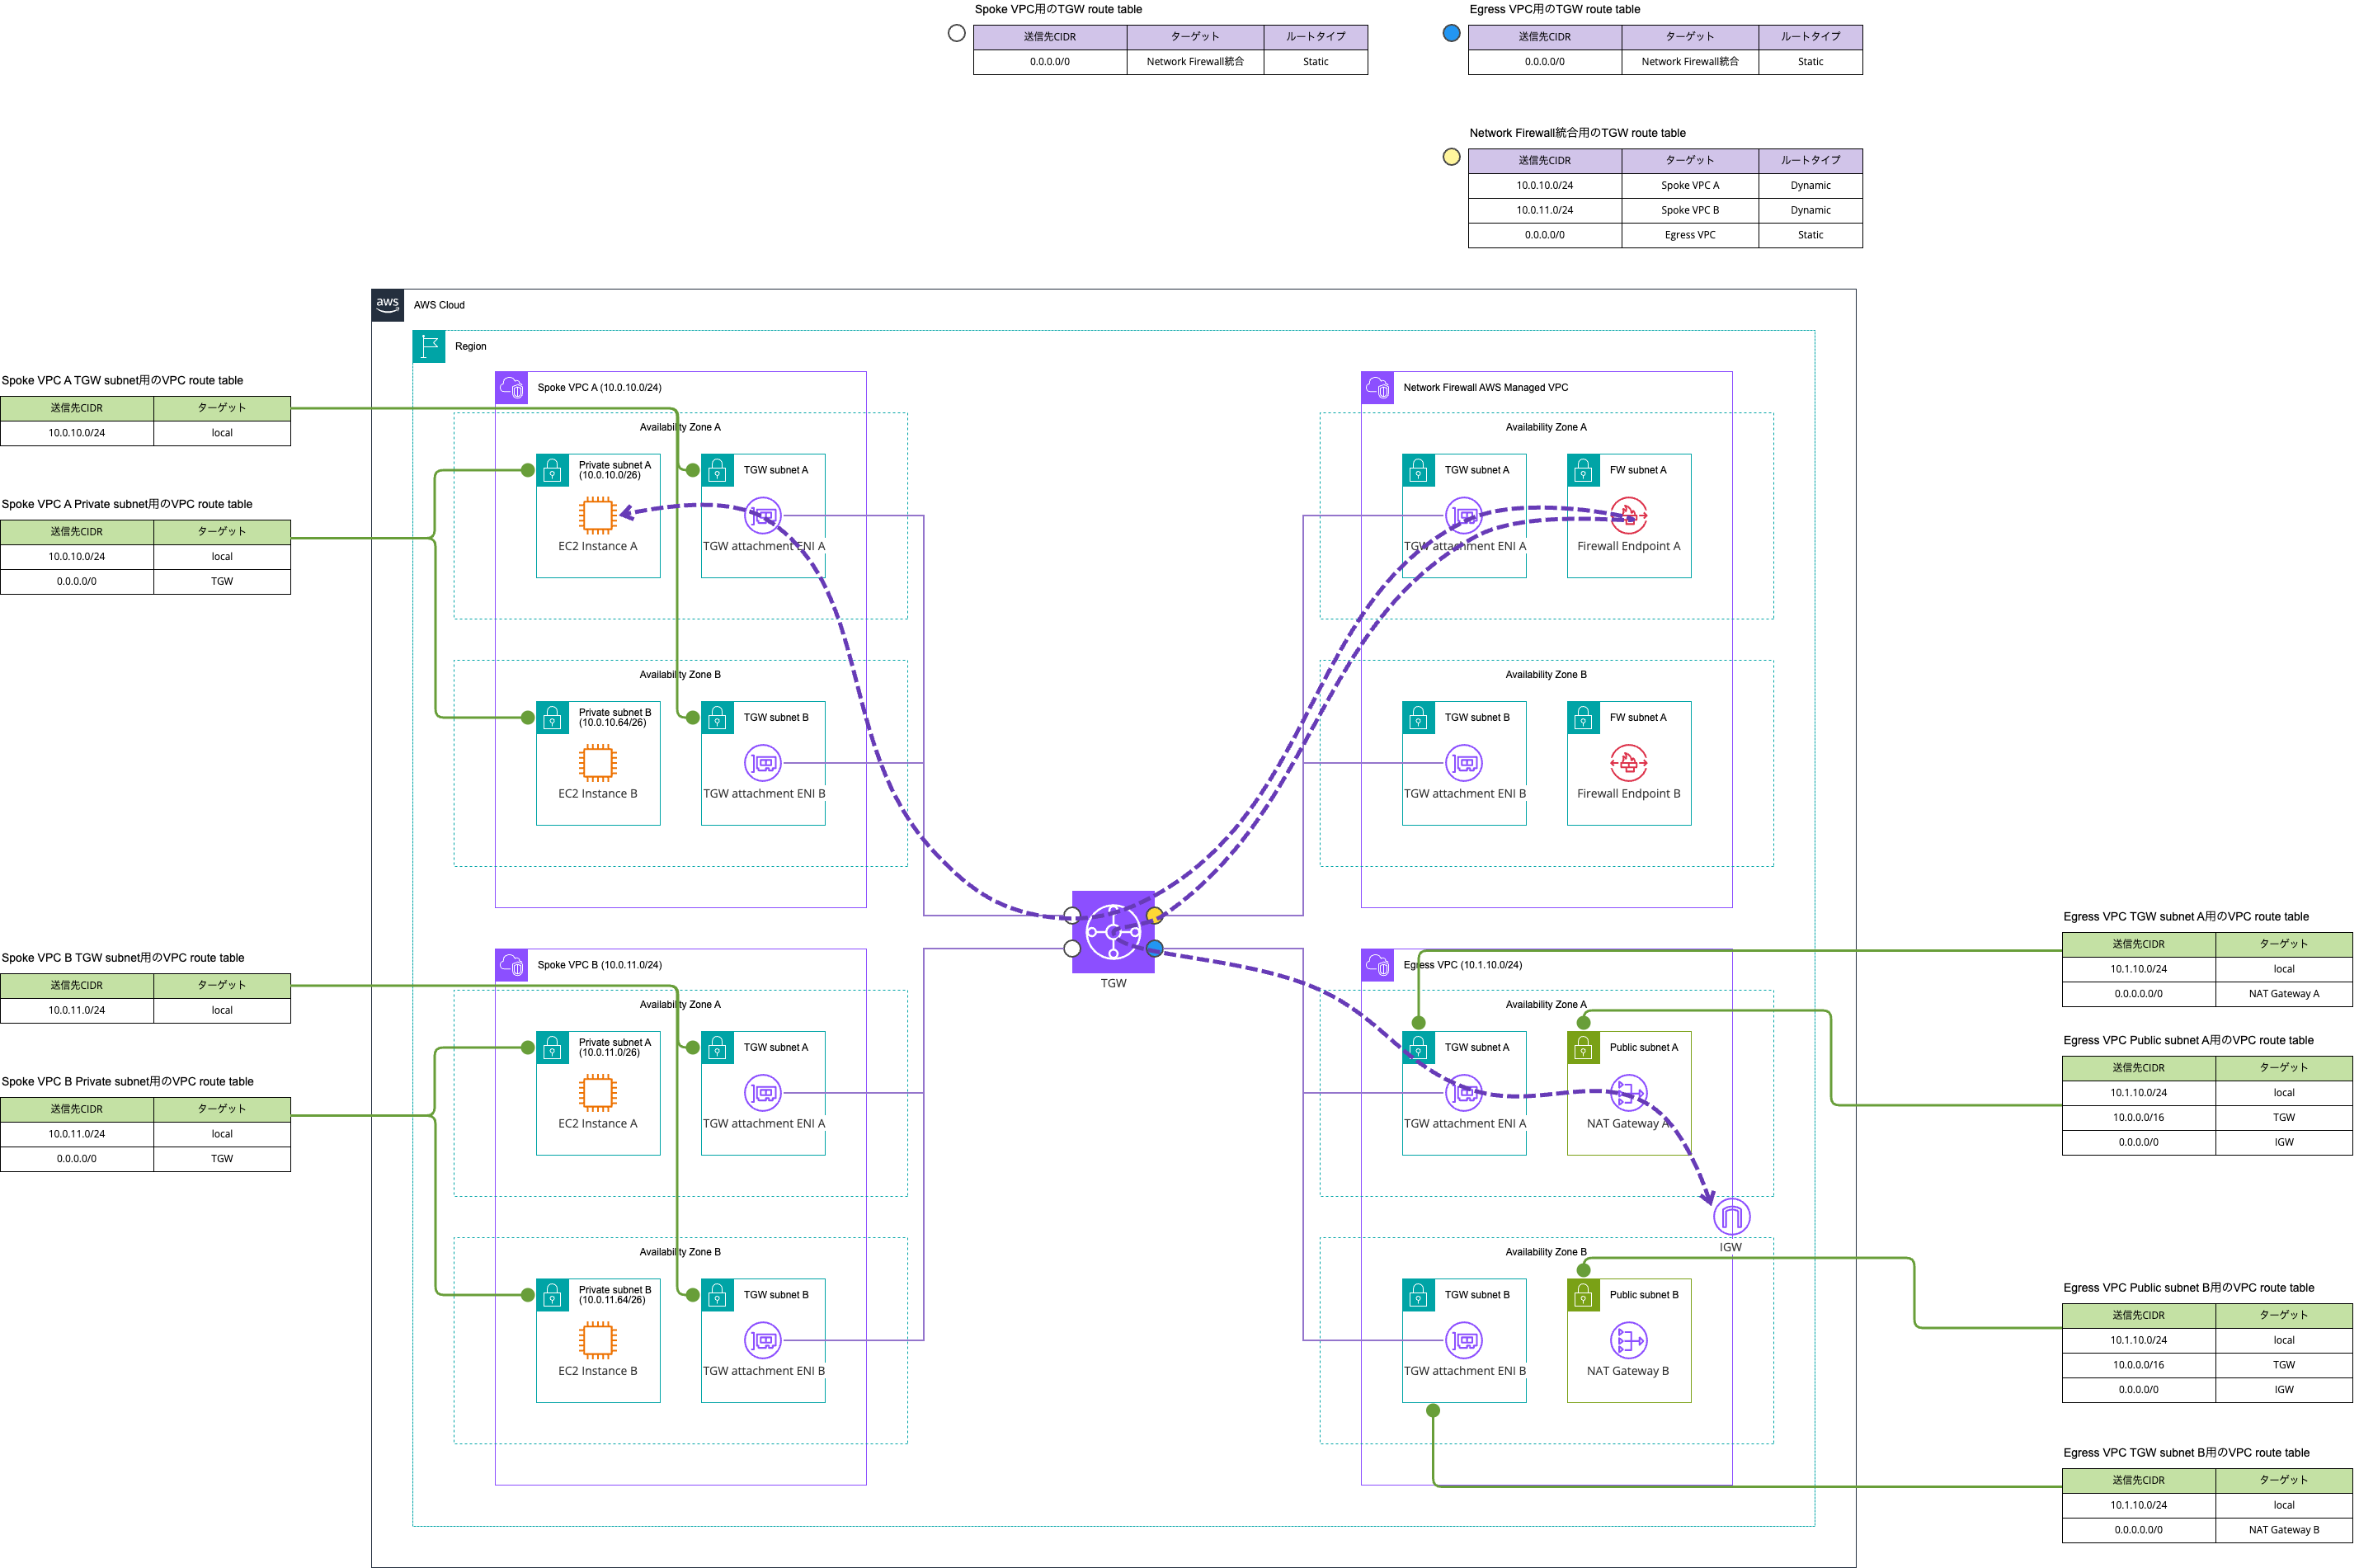This screenshot has width=2359, height=1568.
Task: Click TGW attachment ENI B icon in Egress VPC
Action: point(1464,1340)
